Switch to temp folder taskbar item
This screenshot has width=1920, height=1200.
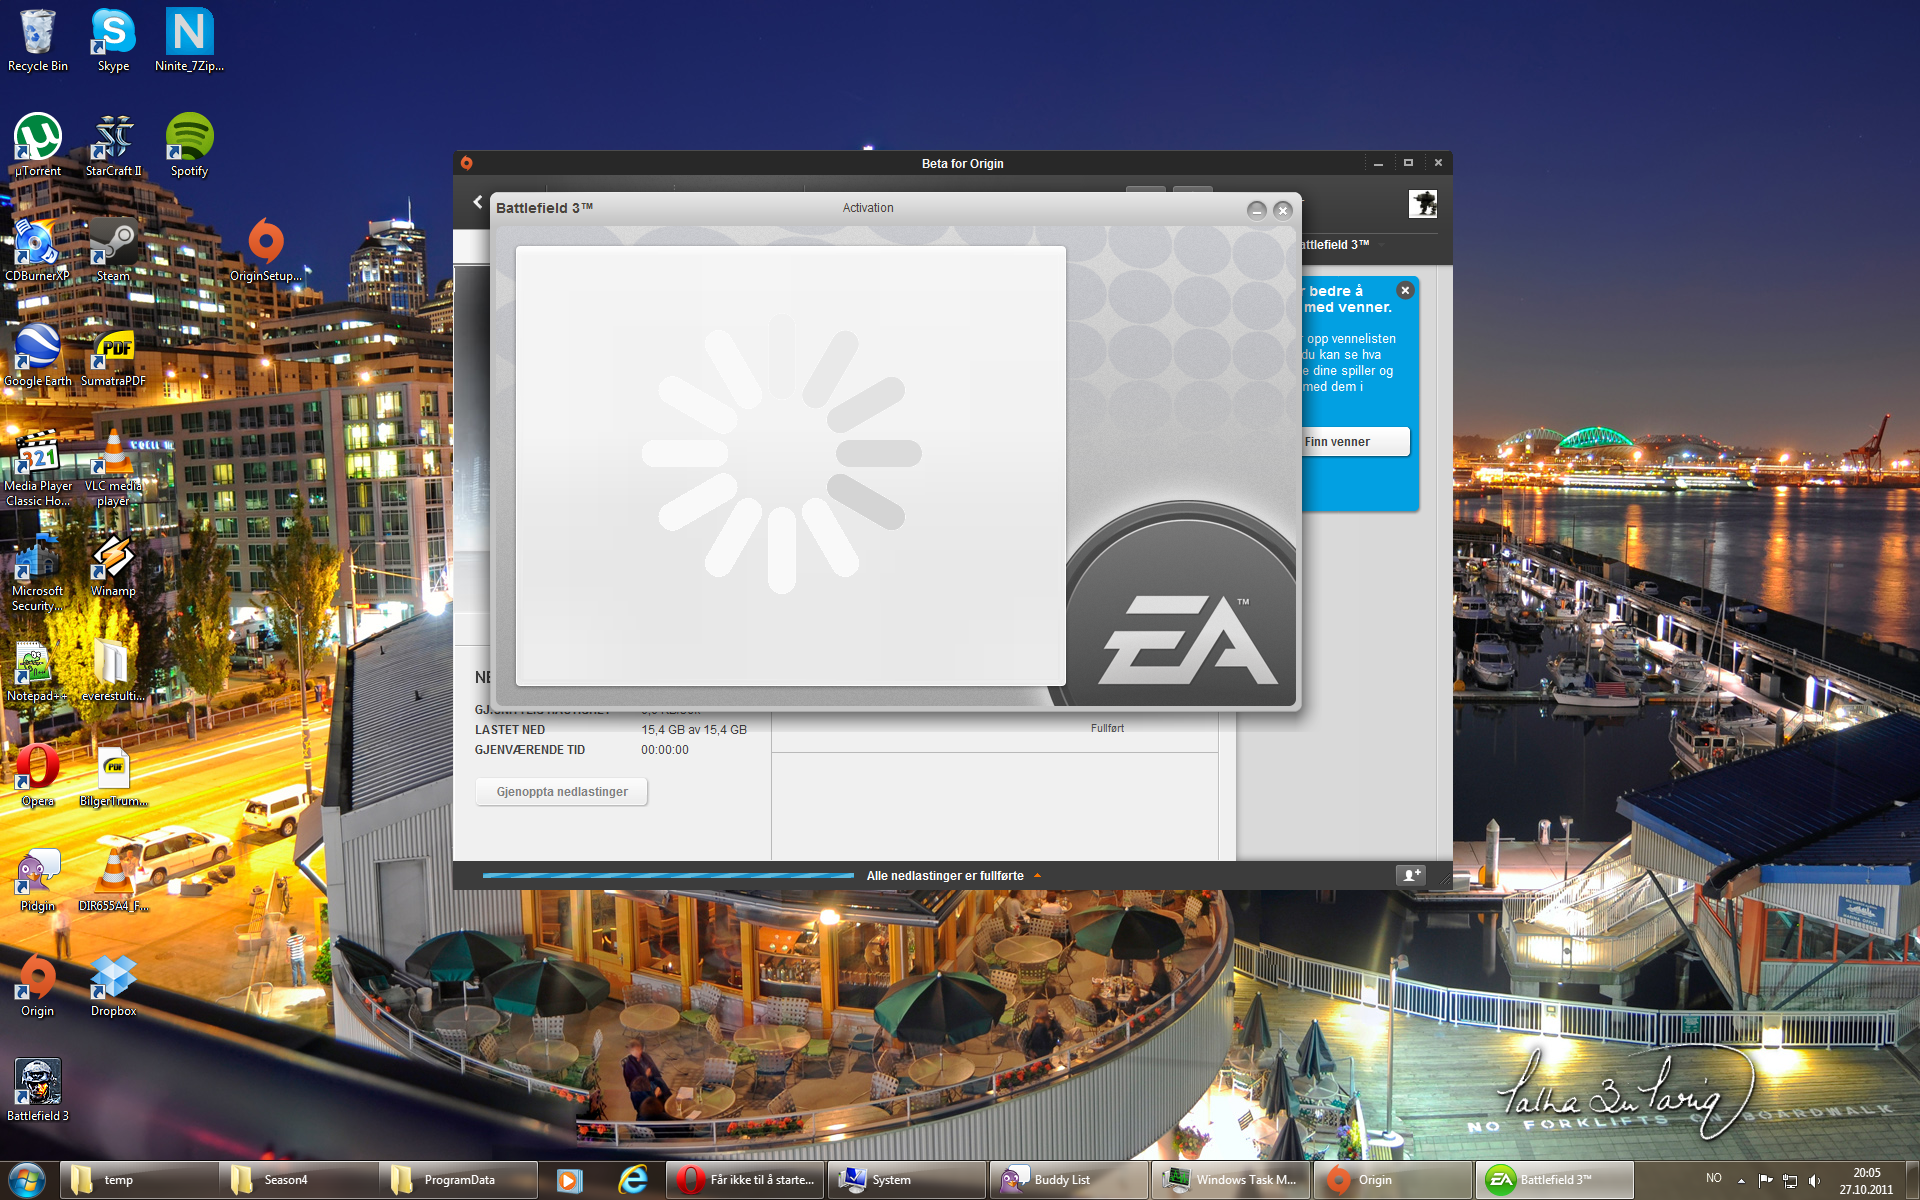click(139, 1180)
